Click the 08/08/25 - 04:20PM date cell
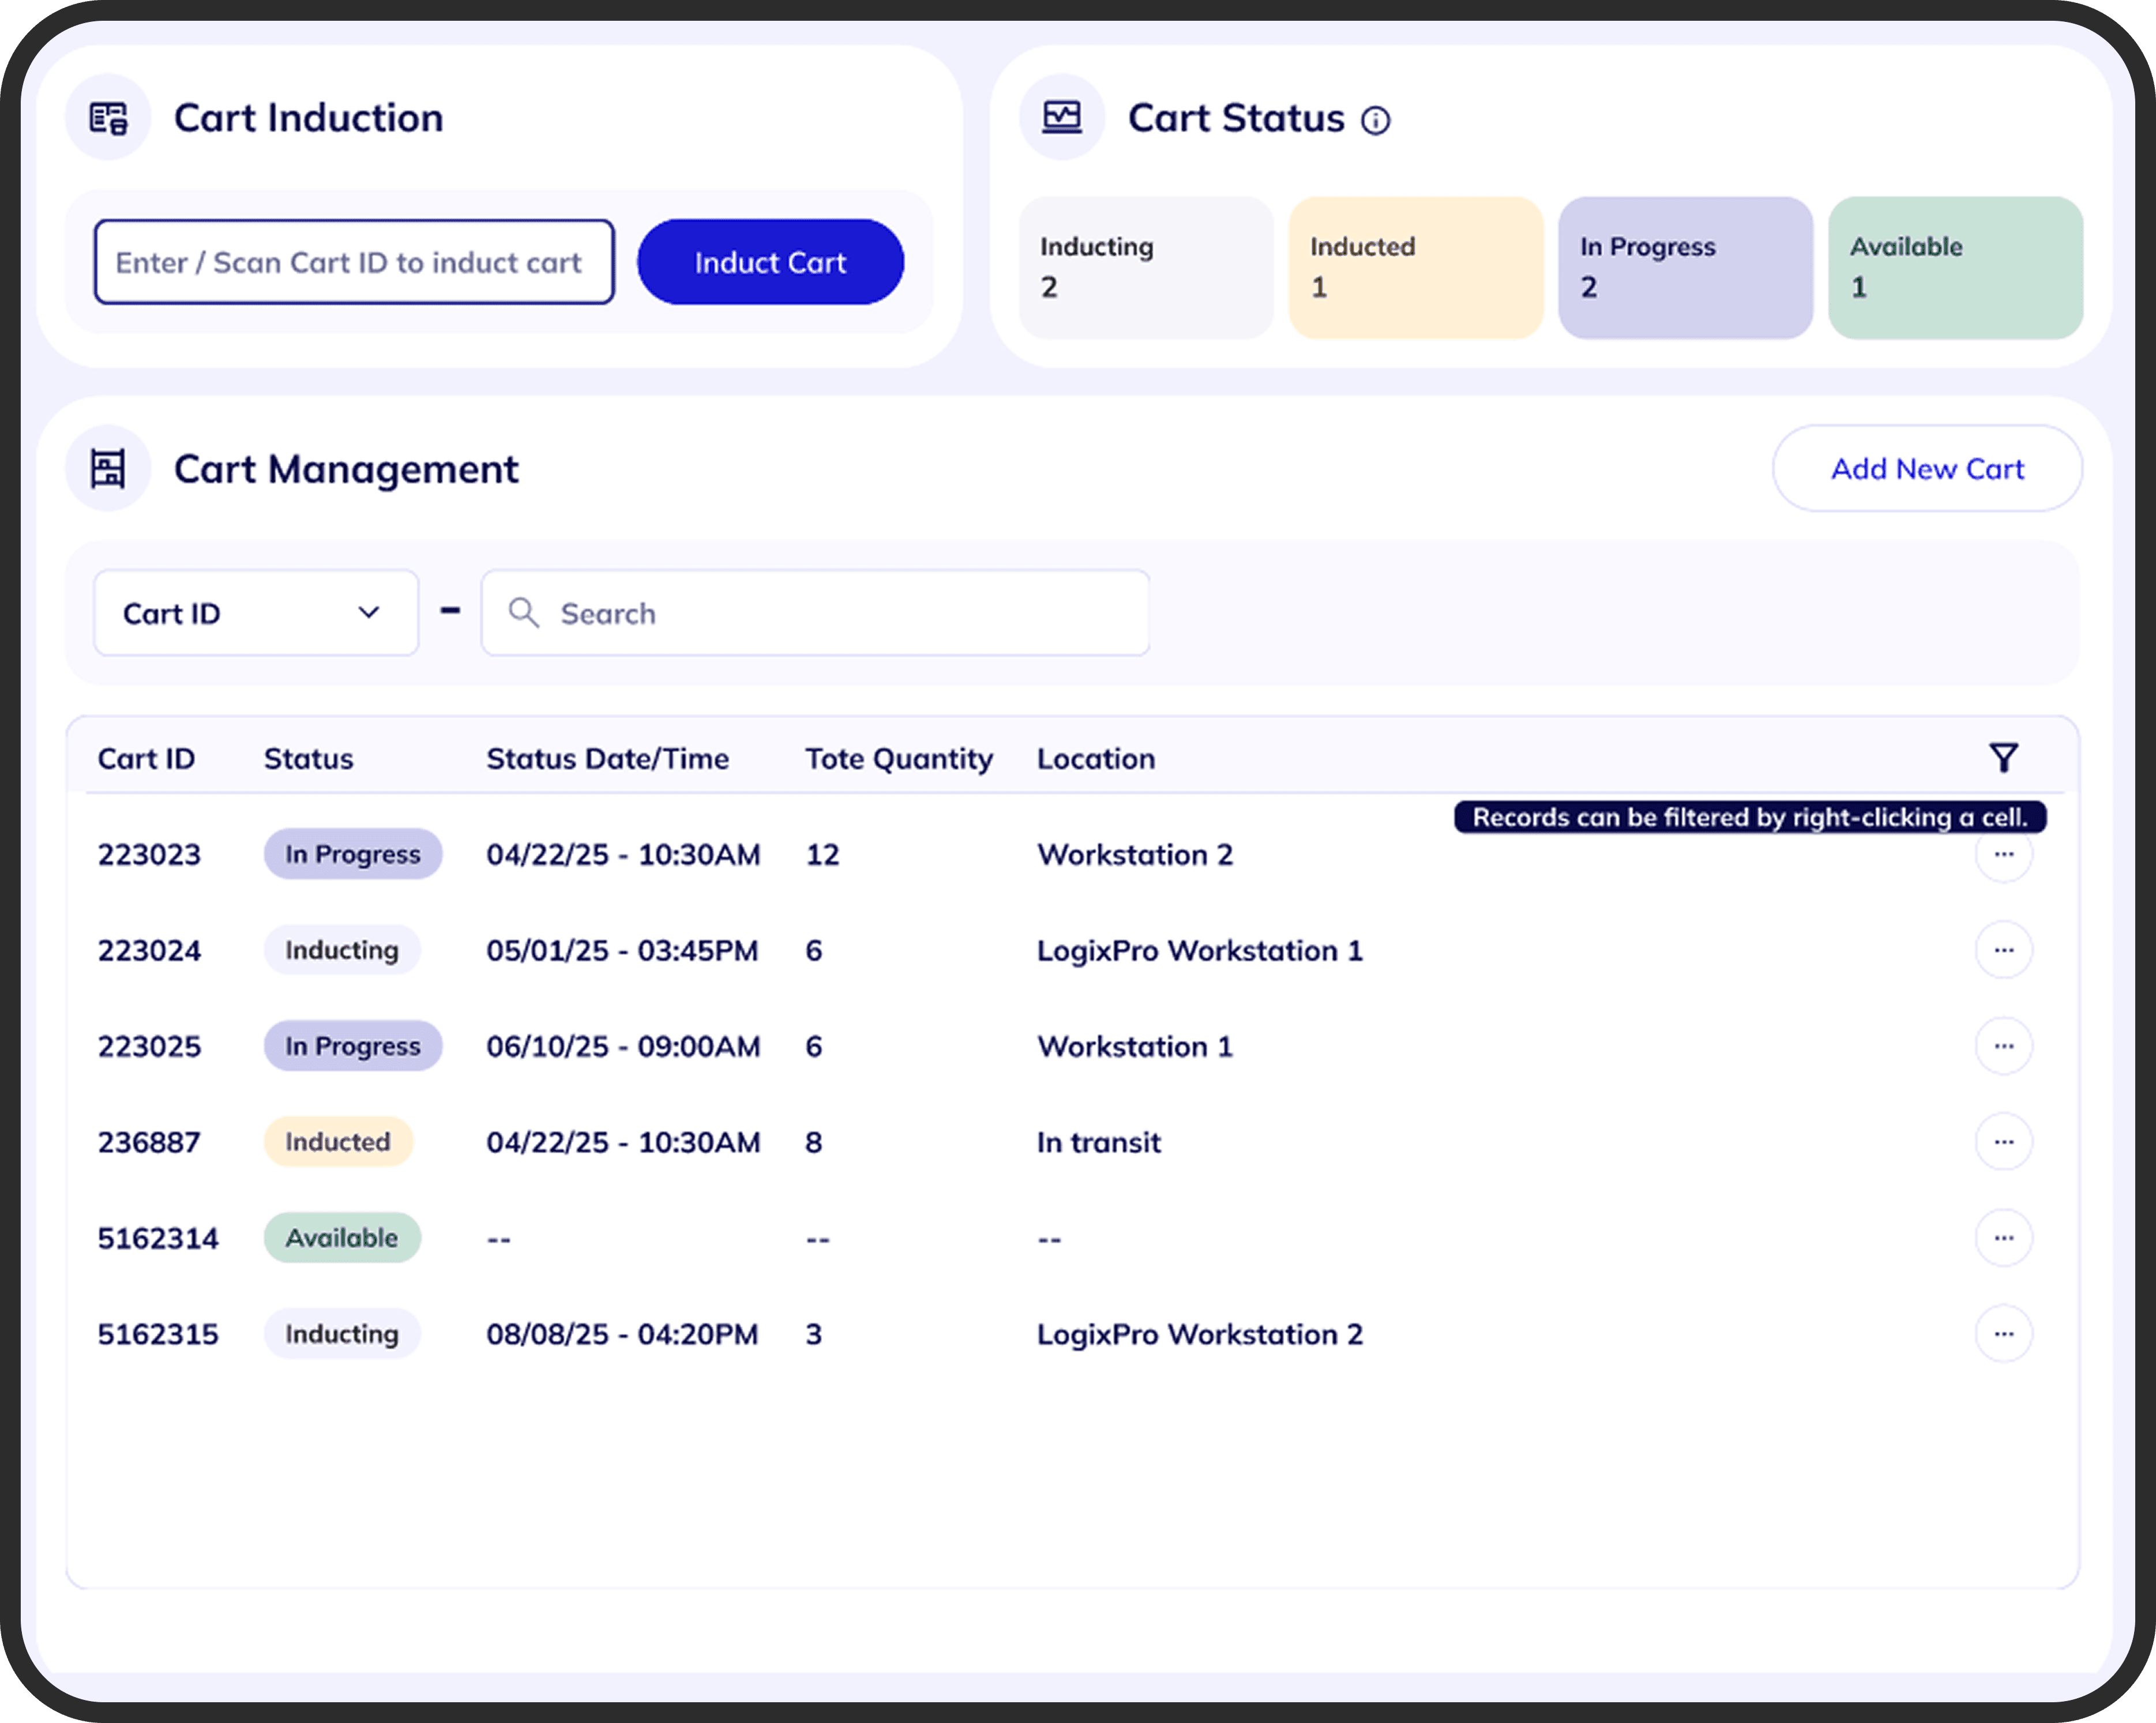 coord(622,1335)
